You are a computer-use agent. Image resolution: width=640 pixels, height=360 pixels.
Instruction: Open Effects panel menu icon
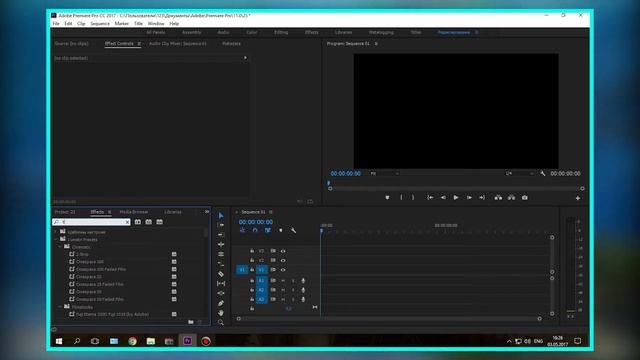coord(110,212)
